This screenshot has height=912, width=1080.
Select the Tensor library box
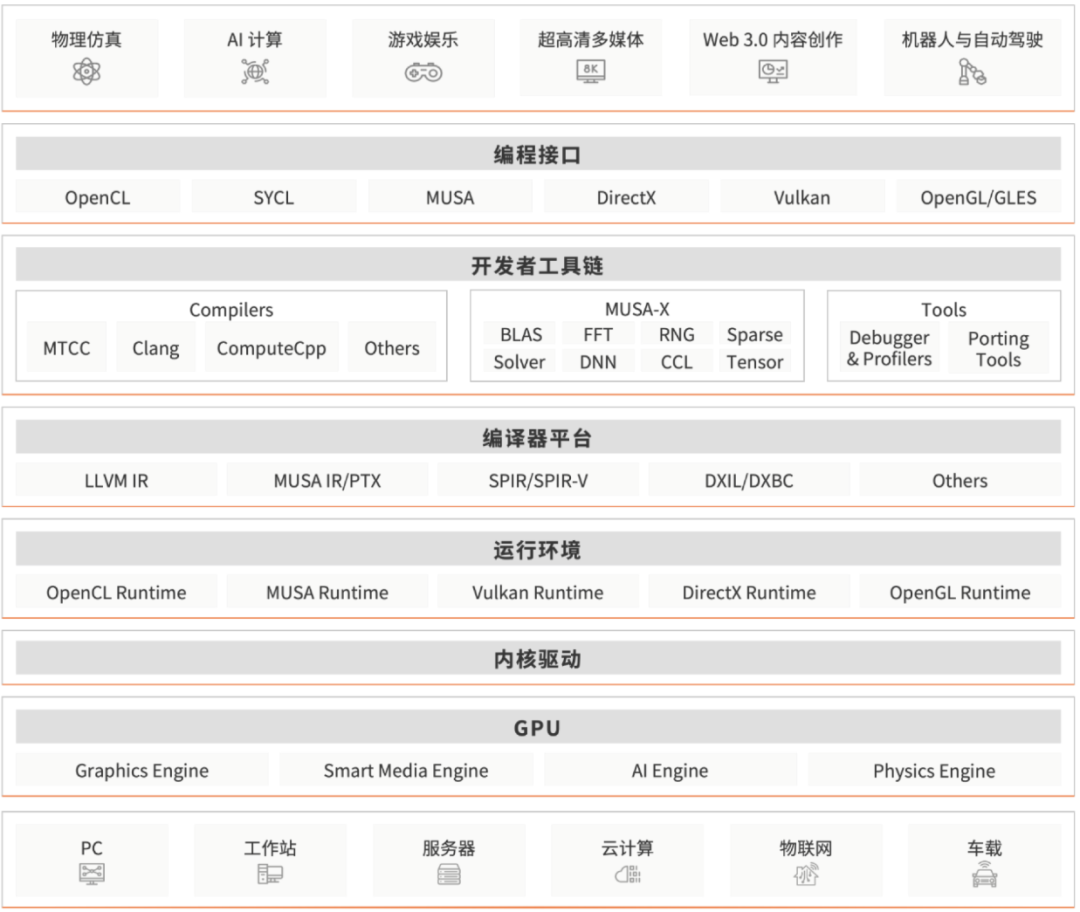(x=755, y=361)
